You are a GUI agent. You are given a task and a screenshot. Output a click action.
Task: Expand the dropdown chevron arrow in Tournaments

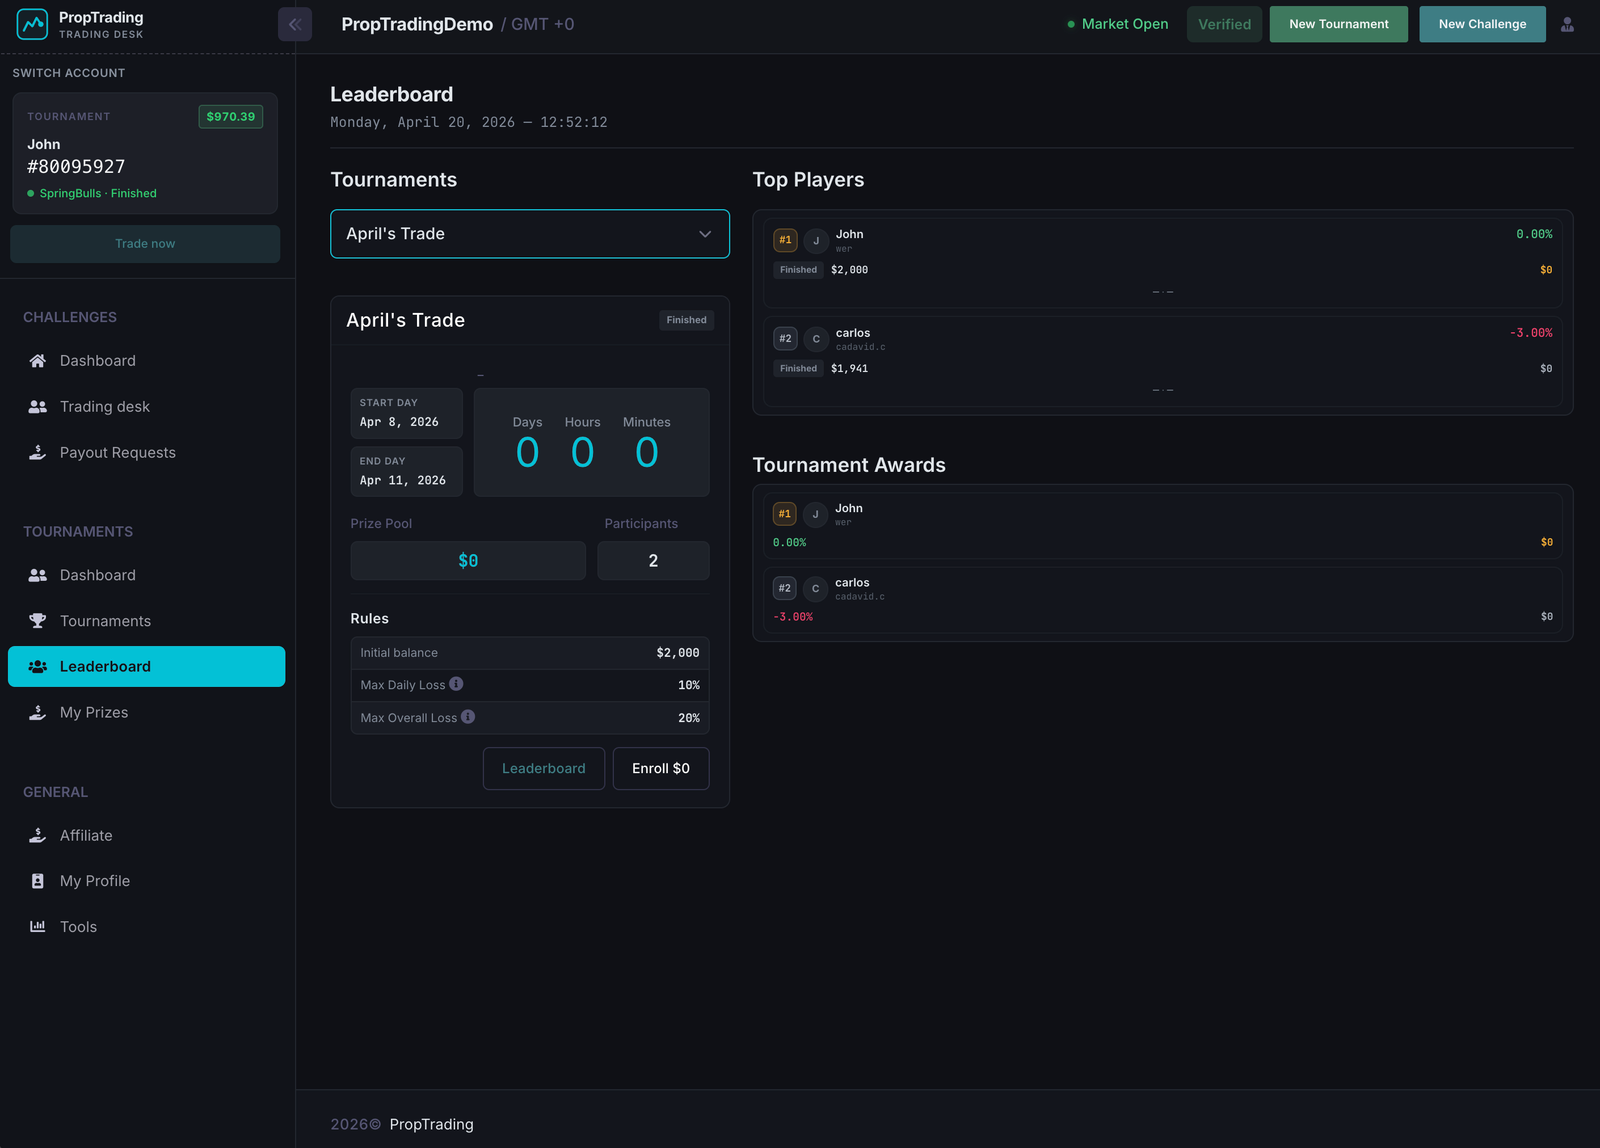point(705,234)
